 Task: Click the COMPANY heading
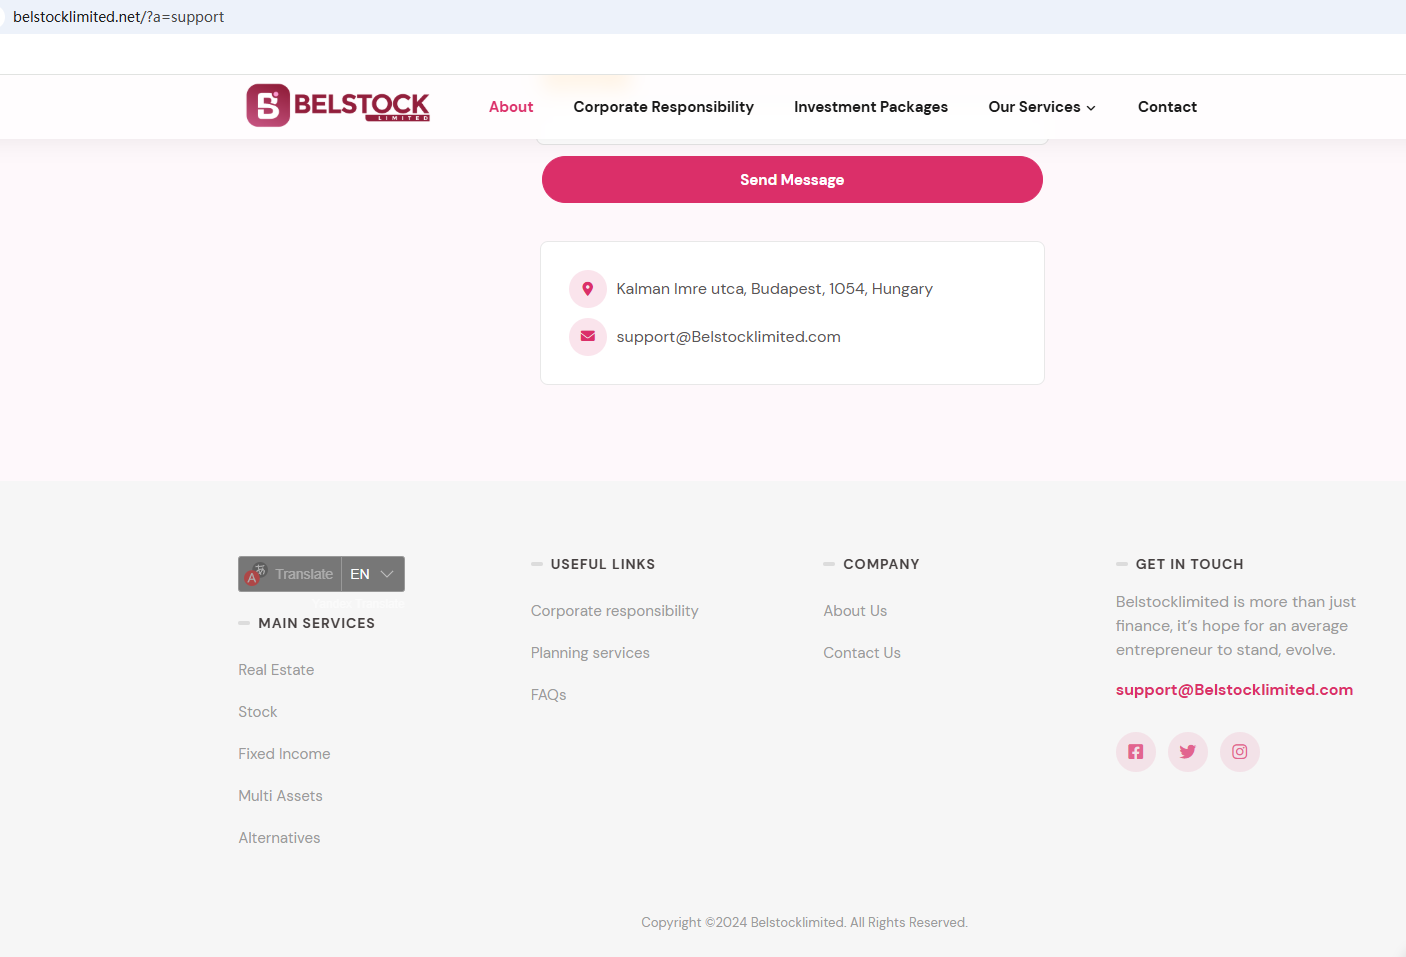tap(881, 564)
